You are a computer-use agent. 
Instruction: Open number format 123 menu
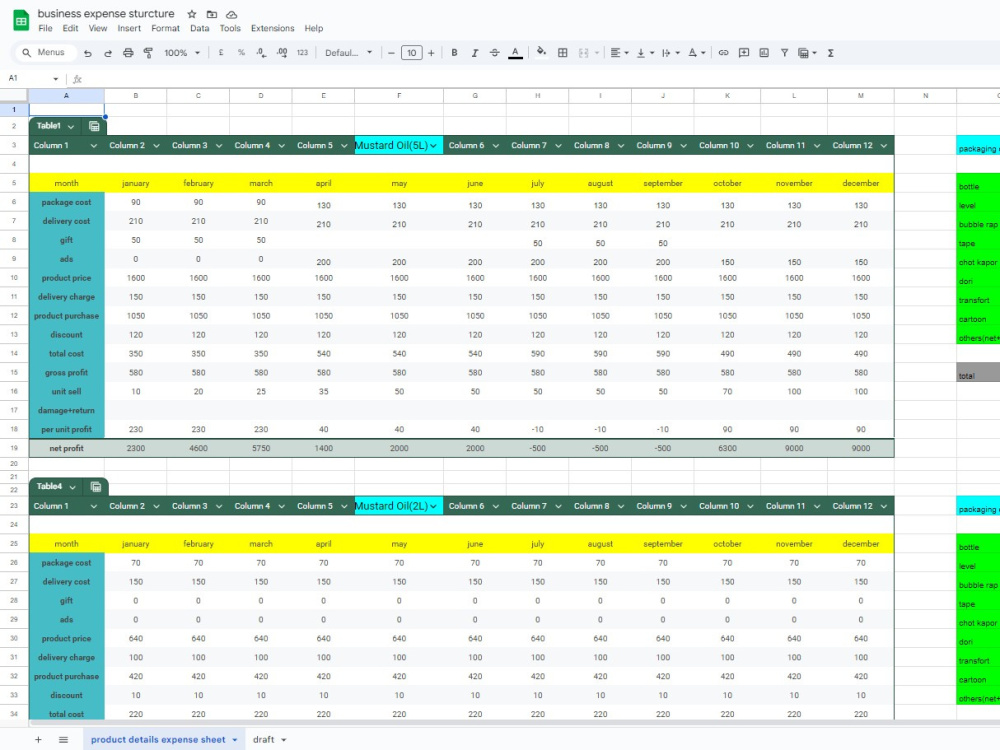(302, 53)
